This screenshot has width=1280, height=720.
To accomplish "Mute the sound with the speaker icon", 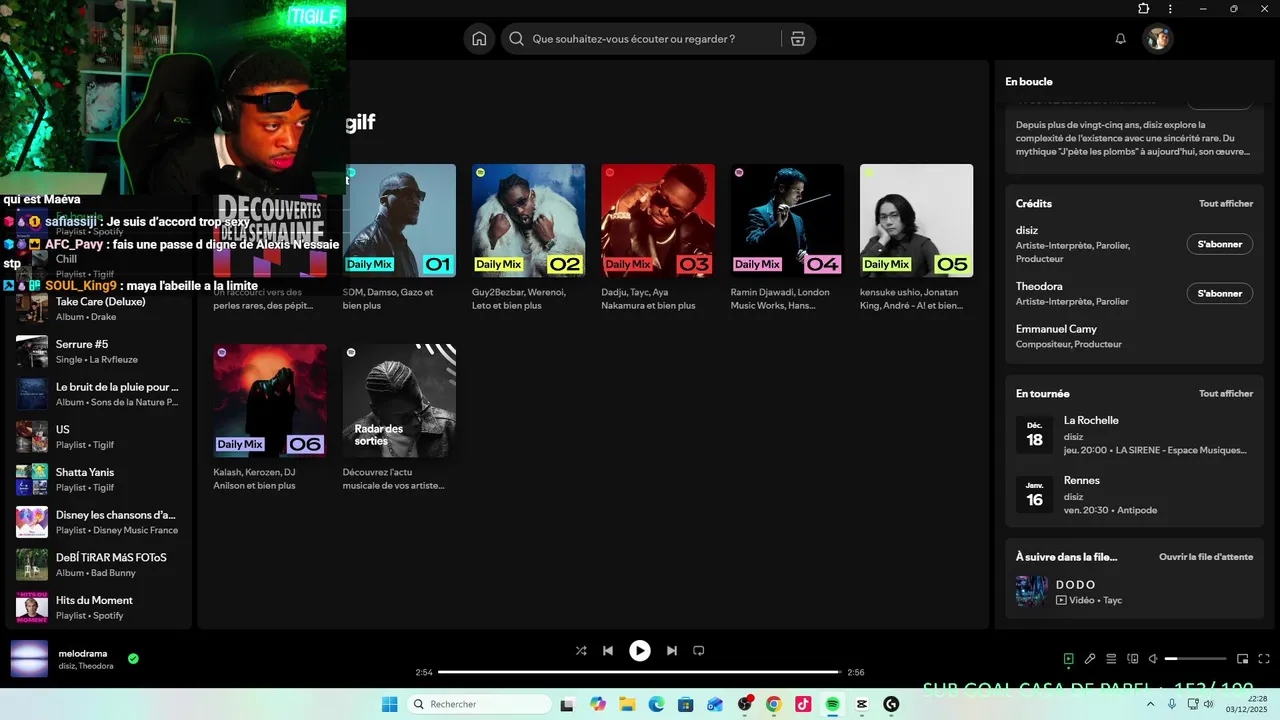I will point(1153,659).
